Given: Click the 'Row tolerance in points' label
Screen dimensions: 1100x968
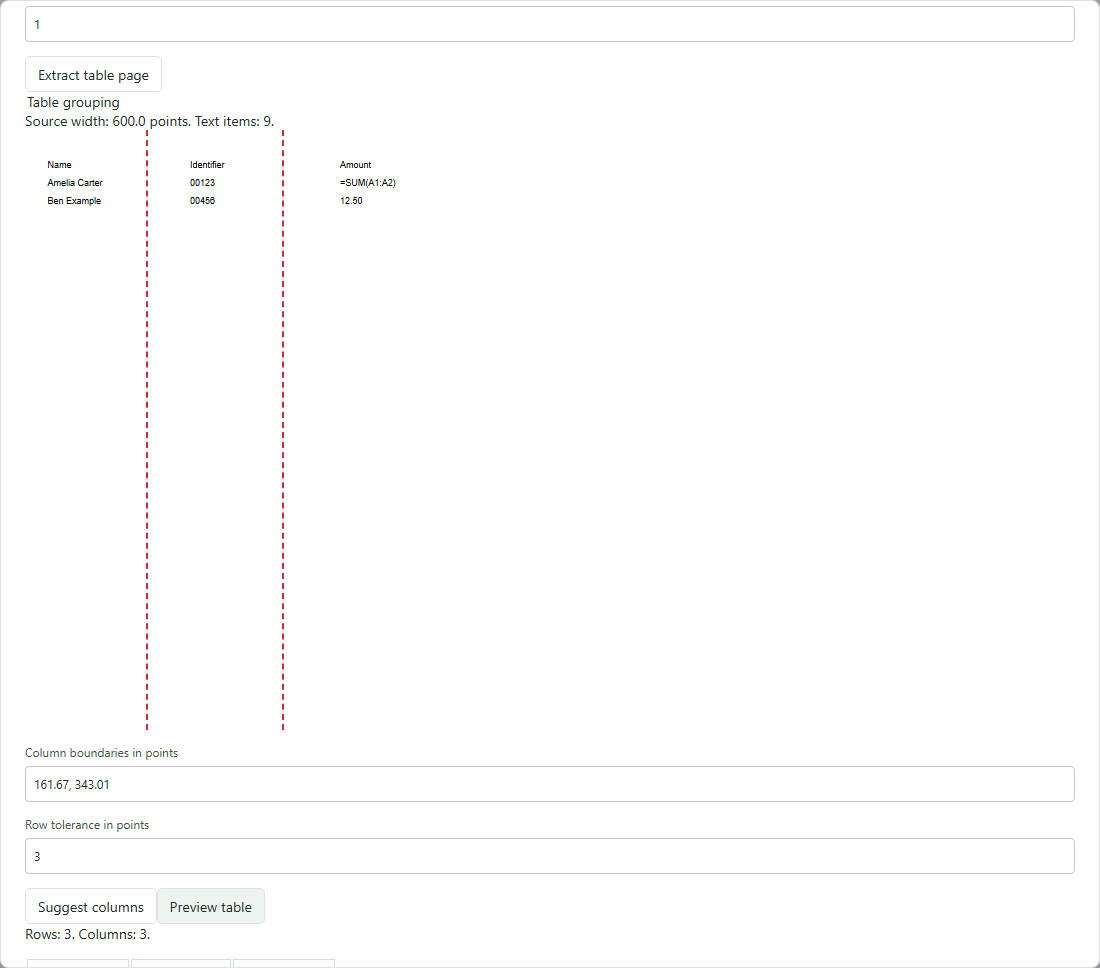Looking at the screenshot, I should [x=87, y=825].
